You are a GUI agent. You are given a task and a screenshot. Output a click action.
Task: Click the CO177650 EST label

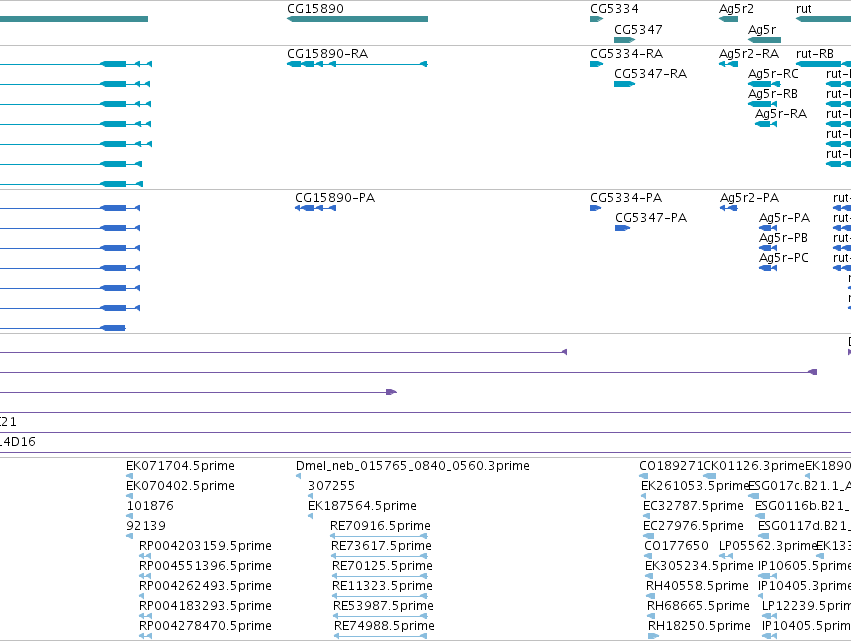(x=677, y=546)
